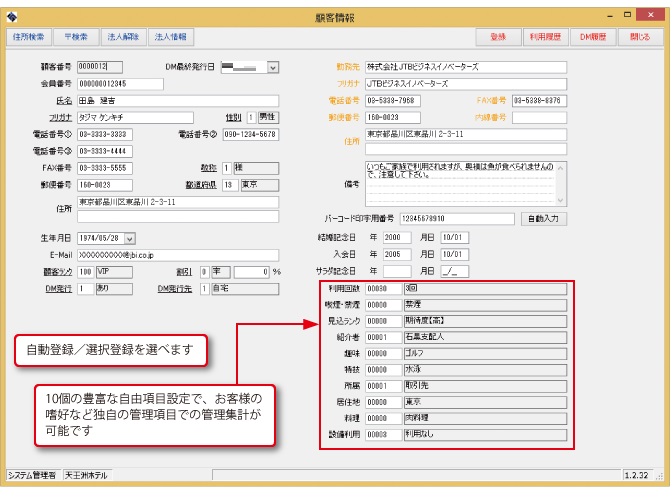The height and width of the screenshot is (500, 672).
Task: Click the 料理 code field
Action: click(384, 419)
